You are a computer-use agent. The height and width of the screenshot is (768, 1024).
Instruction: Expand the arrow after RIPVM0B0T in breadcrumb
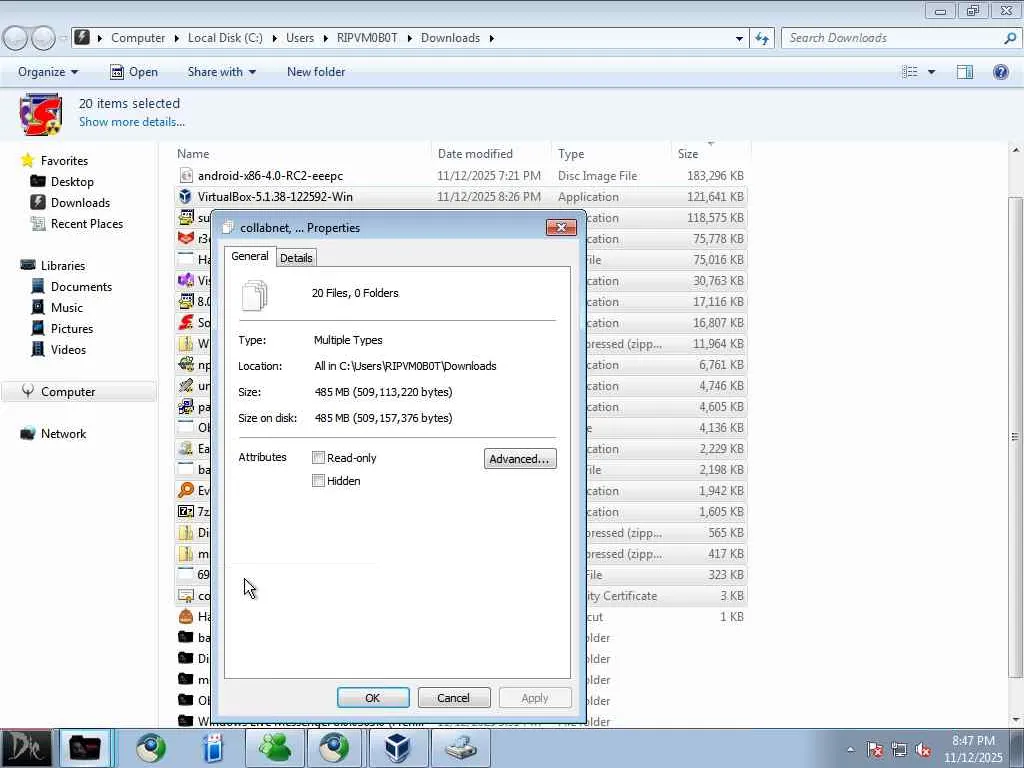pyautogui.click(x=409, y=39)
